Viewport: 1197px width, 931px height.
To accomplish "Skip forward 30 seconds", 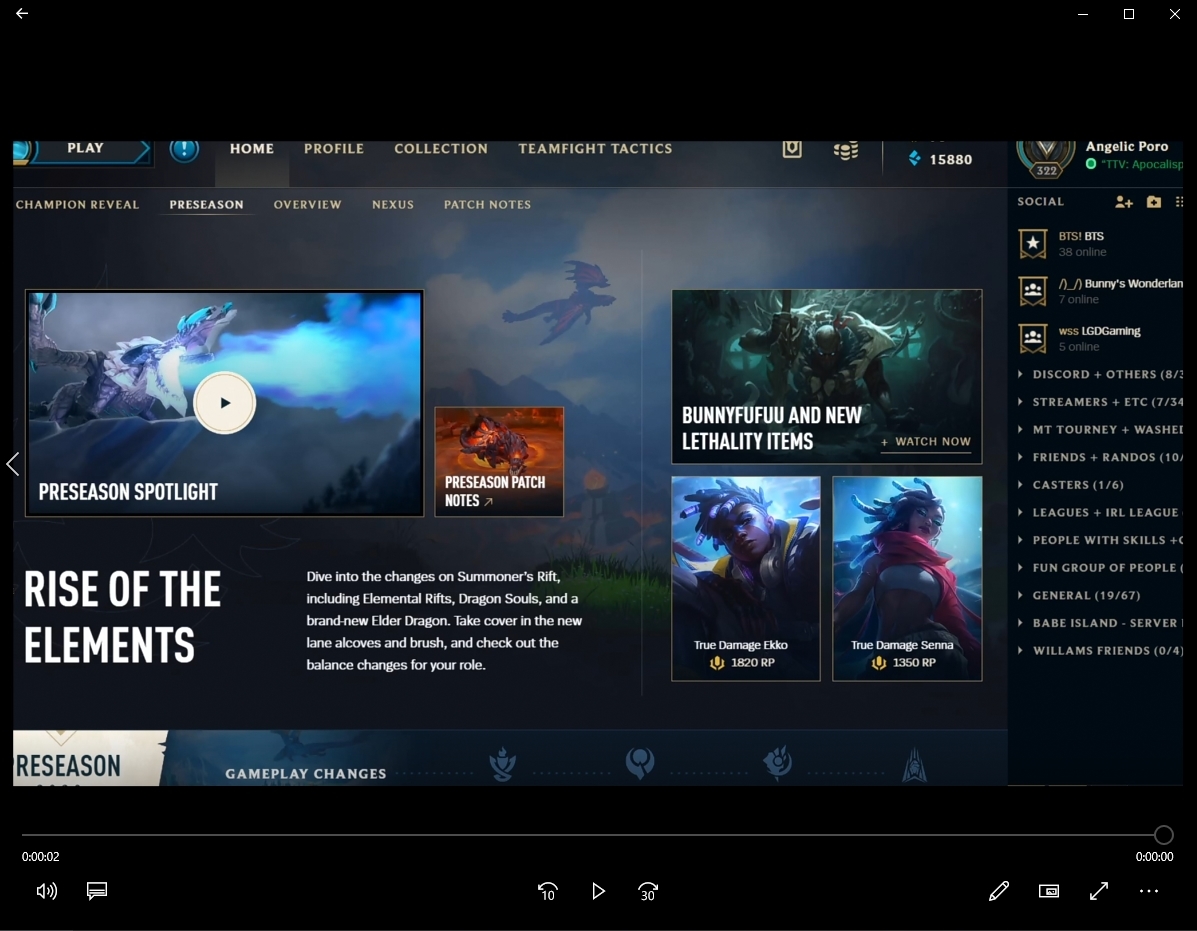I will click(x=648, y=891).
